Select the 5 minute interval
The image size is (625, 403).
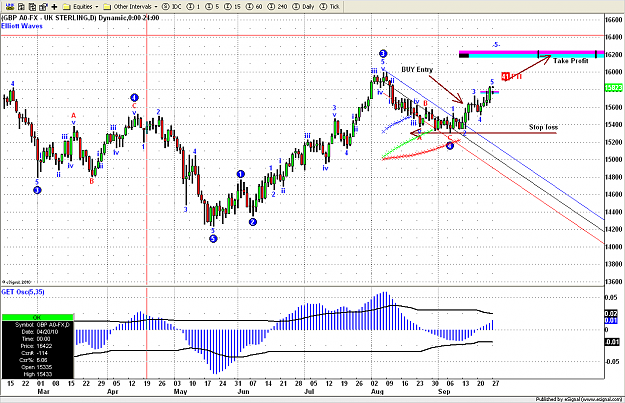point(212,6)
